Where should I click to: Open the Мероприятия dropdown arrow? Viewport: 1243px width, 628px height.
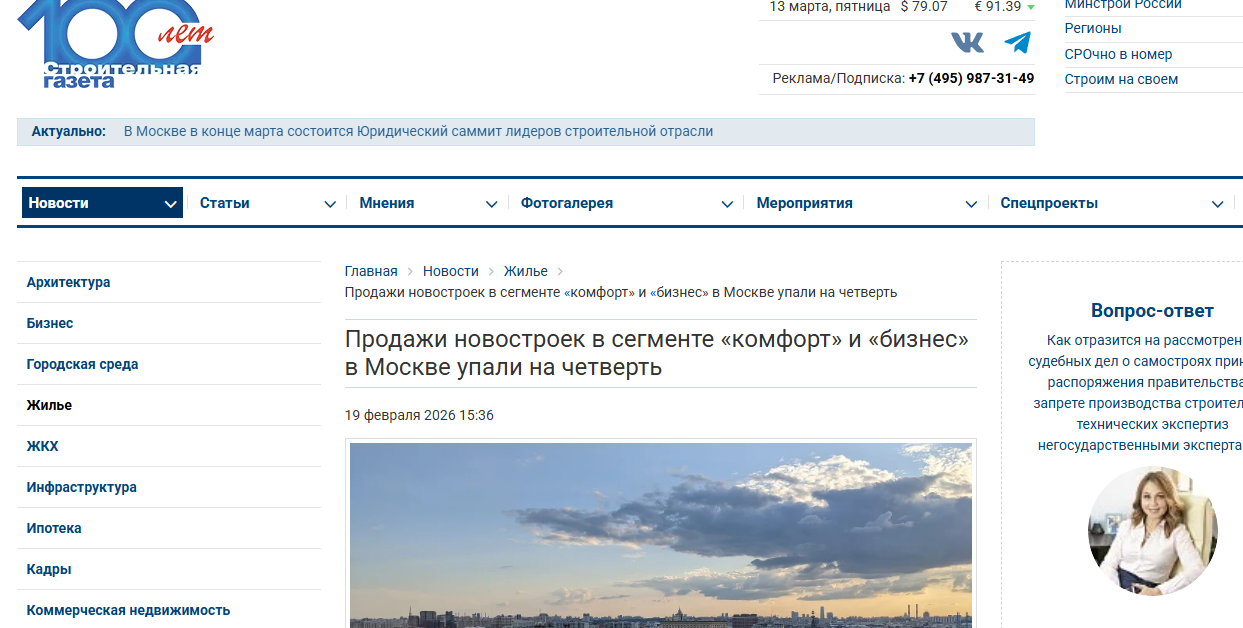[971, 203]
